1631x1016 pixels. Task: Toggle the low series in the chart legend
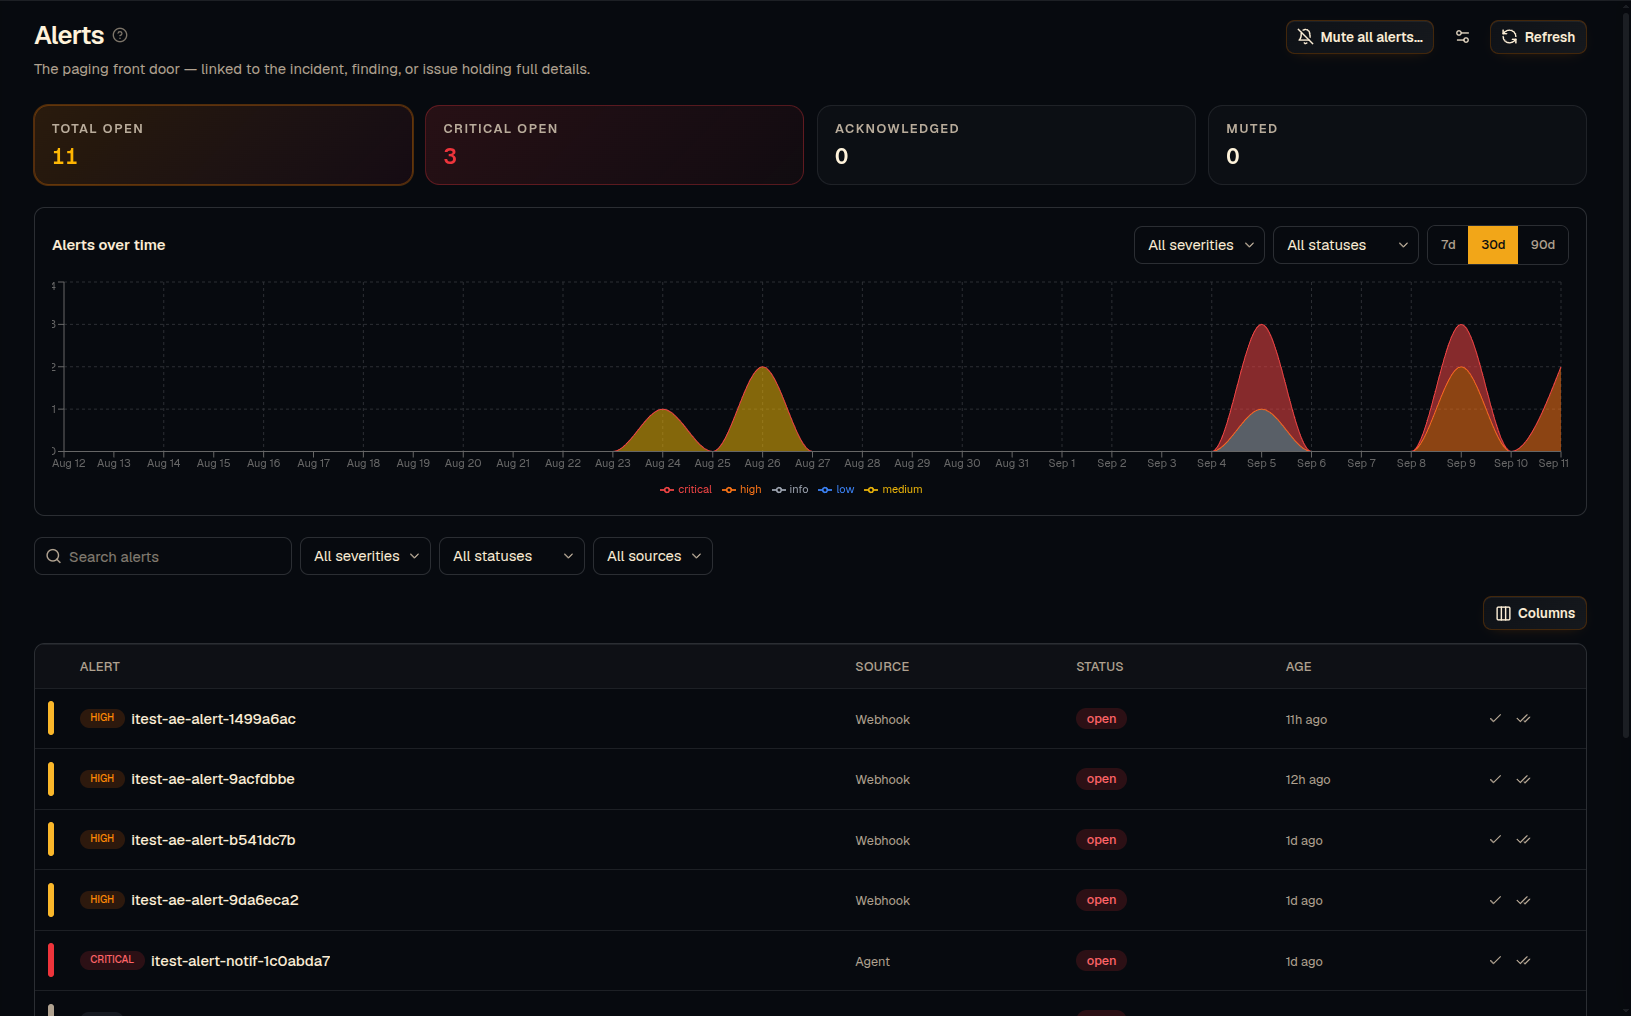pyautogui.click(x=836, y=490)
